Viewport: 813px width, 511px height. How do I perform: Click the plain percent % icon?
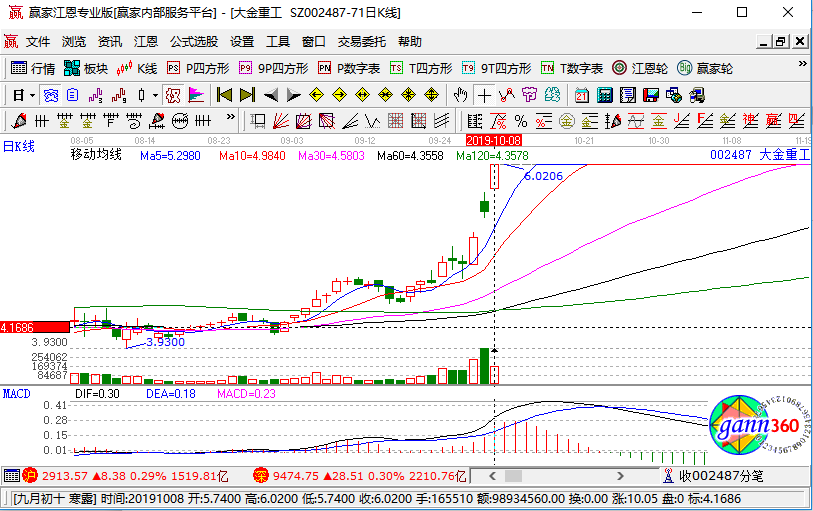521,121
